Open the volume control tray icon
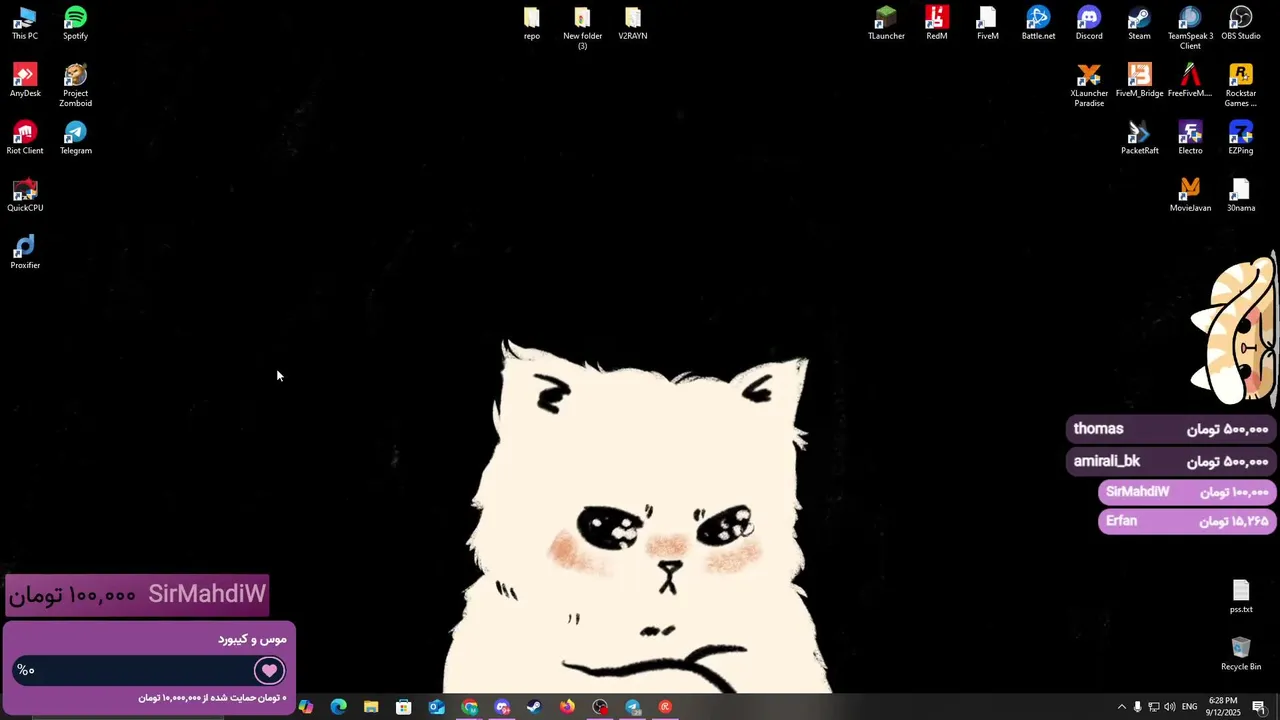1280x720 pixels. (x=1169, y=707)
